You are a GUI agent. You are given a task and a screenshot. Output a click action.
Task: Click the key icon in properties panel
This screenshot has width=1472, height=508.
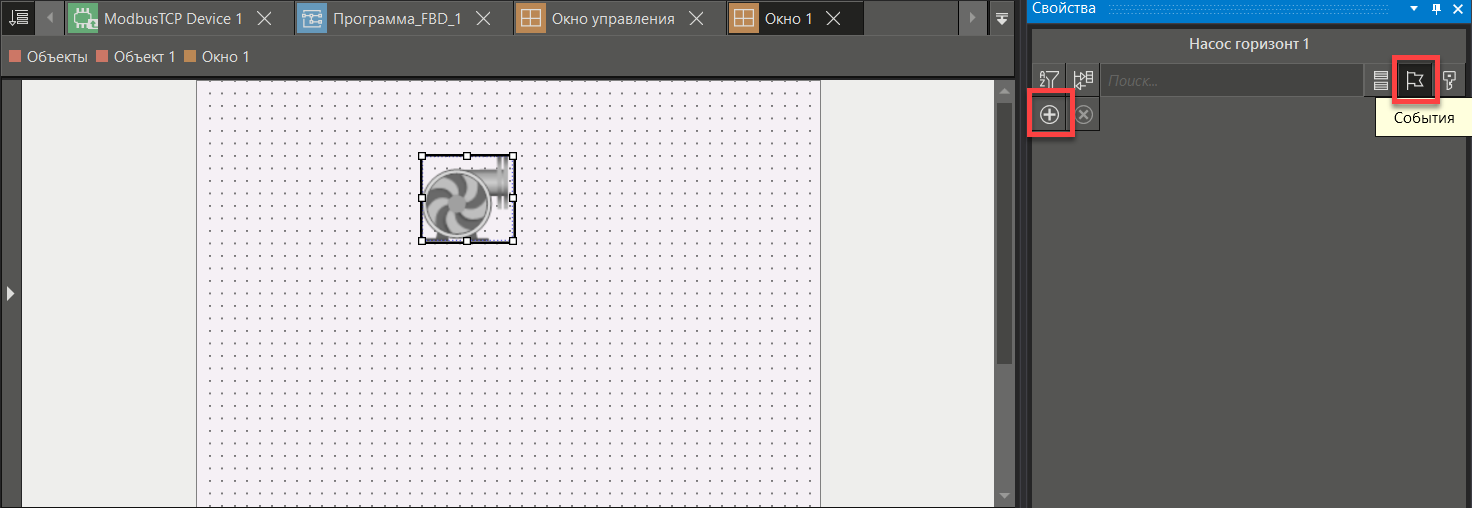(x=1448, y=81)
